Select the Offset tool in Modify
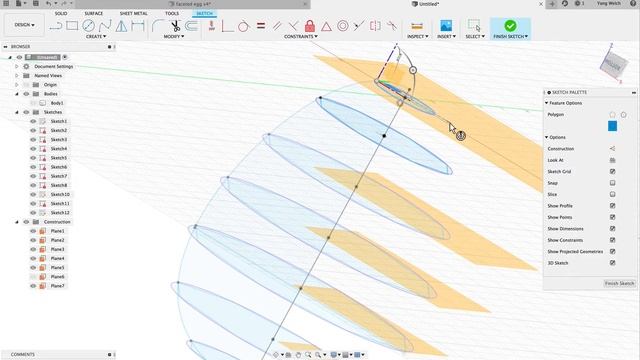 pyautogui.click(x=191, y=26)
